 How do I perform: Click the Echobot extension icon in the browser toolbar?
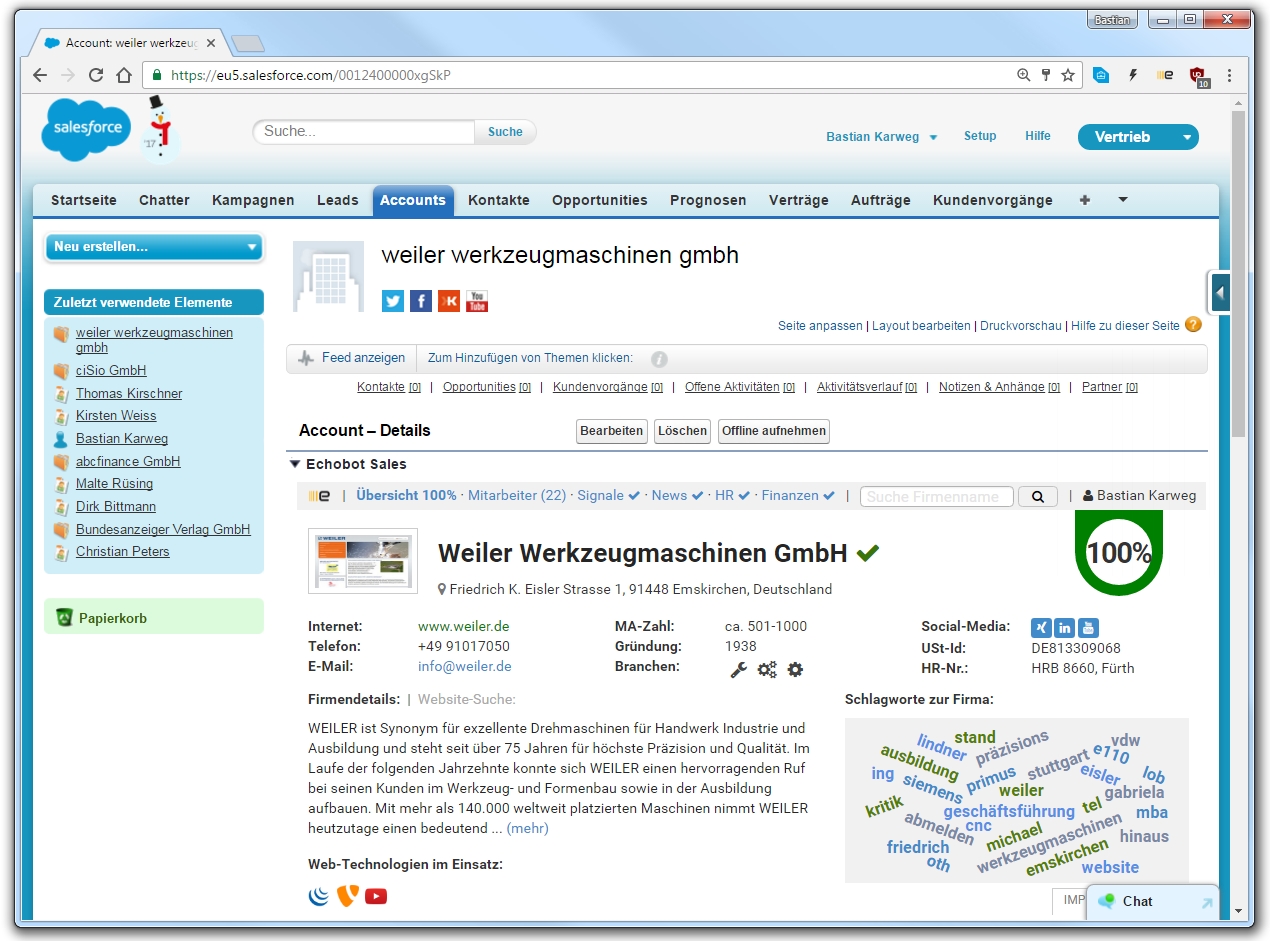pos(1165,75)
